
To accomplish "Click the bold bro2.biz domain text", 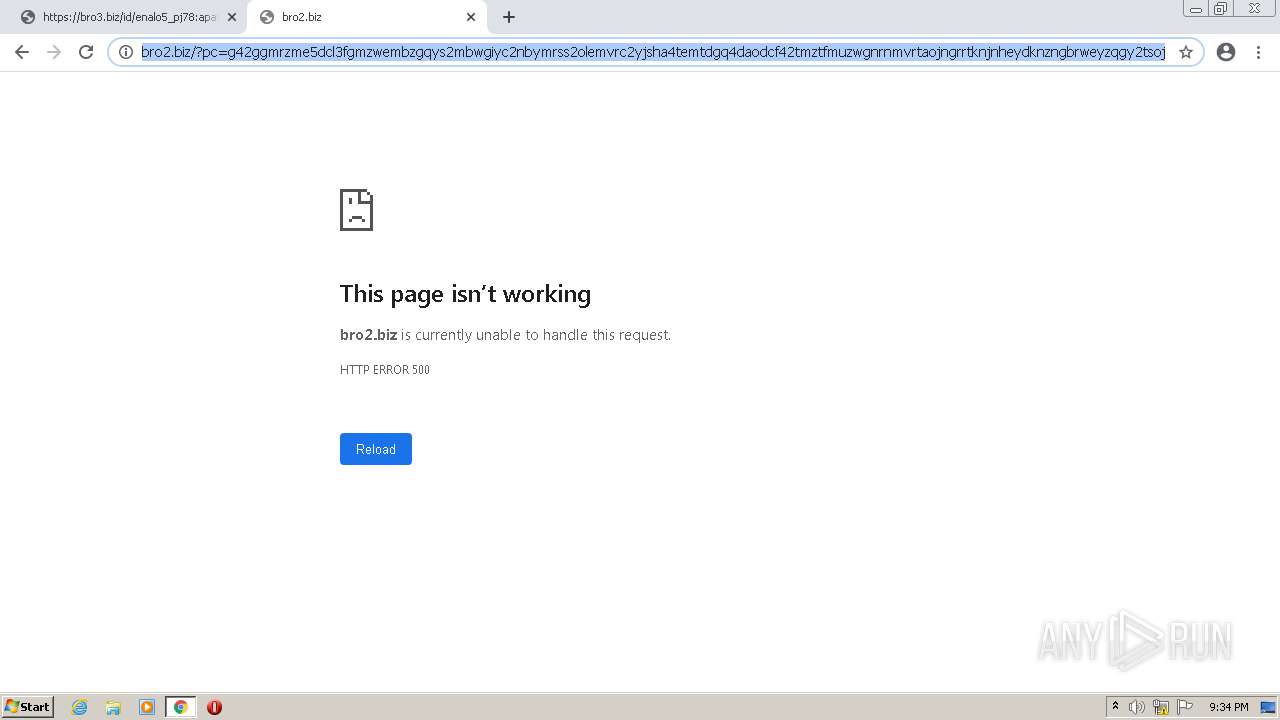I will coord(368,335).
